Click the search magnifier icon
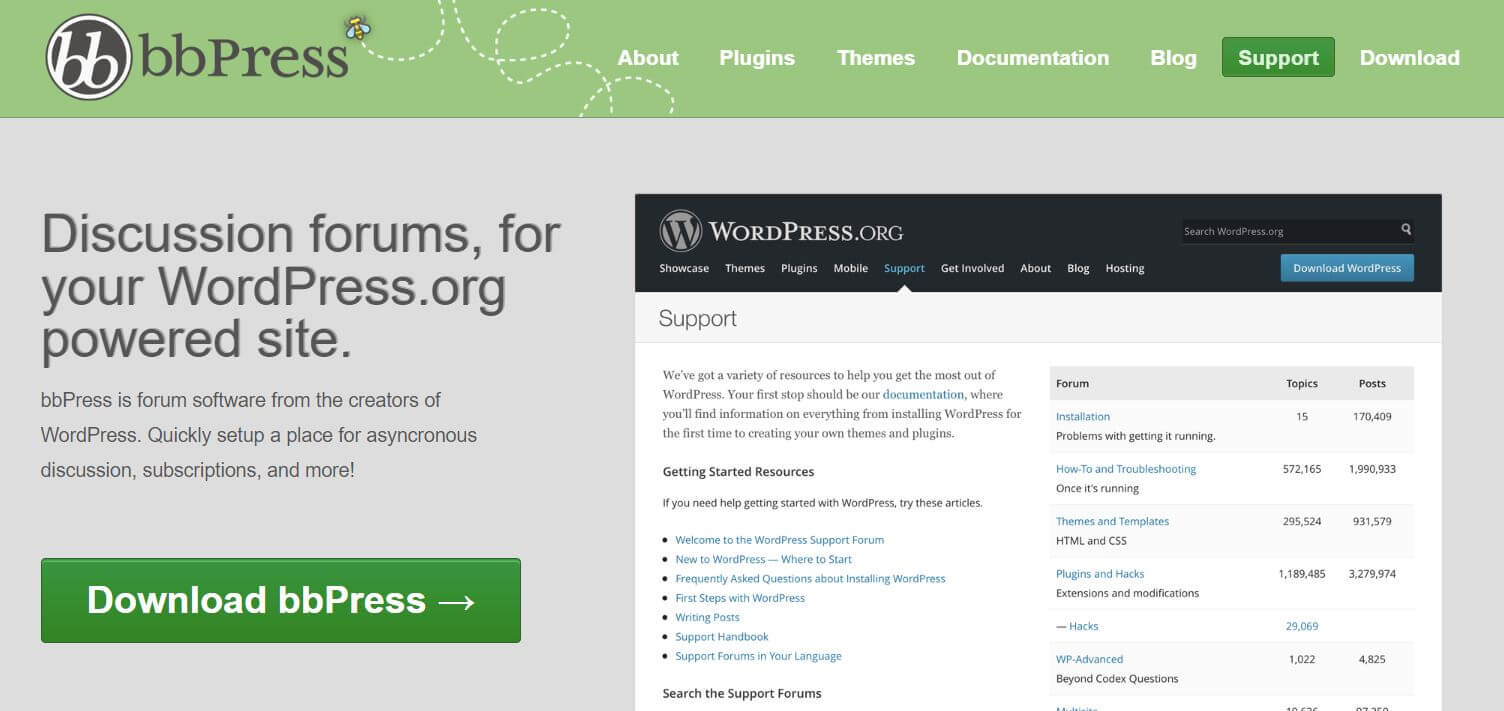 click(1406, 230)
